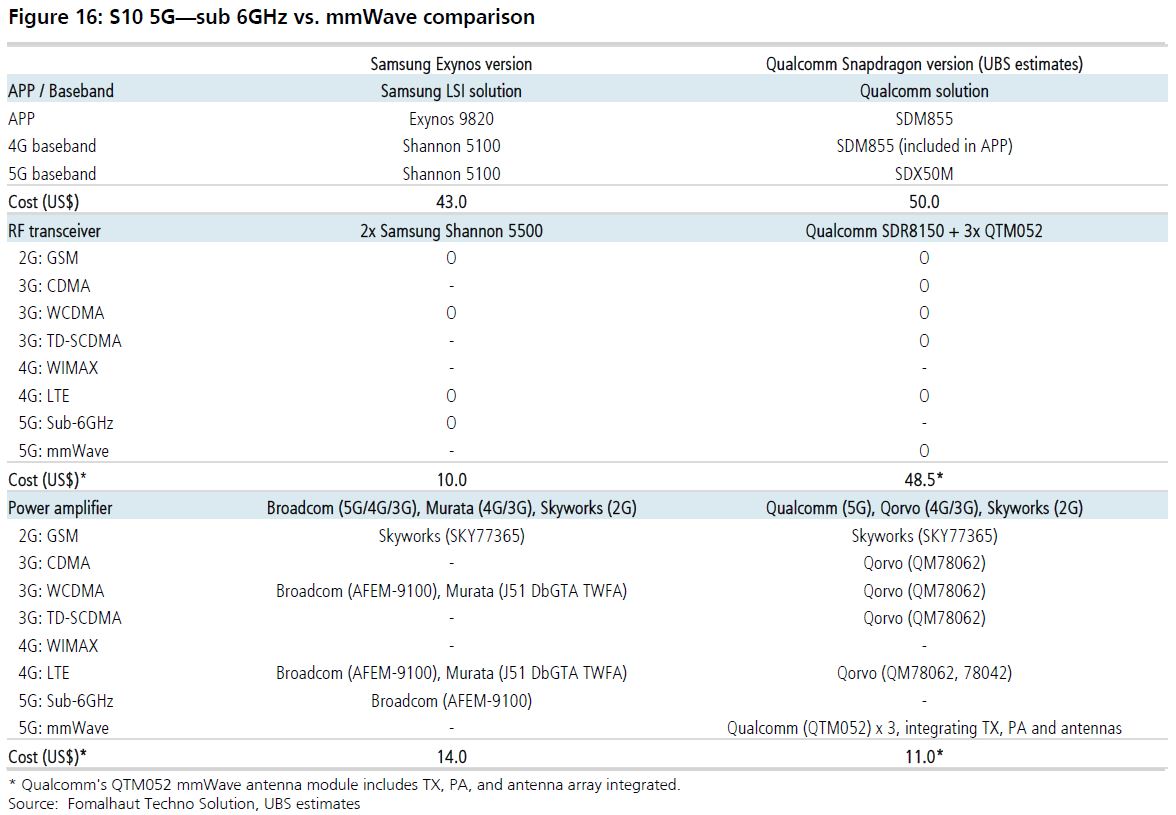Click power amplifier cost value '14.0'

point(452,757)
